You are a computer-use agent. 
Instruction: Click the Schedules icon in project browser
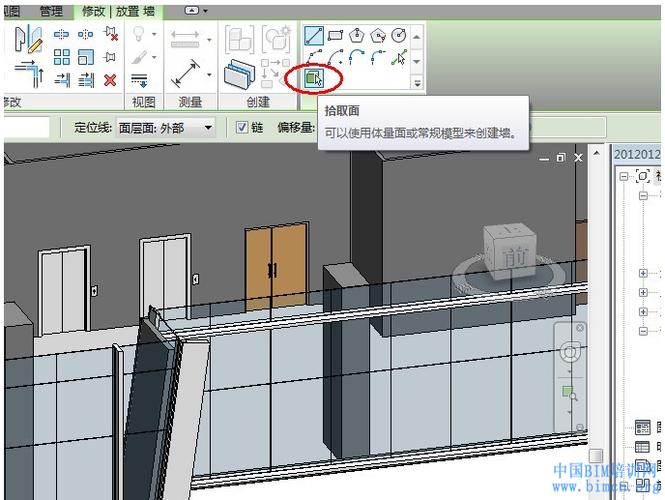click(x=642, y=447)
